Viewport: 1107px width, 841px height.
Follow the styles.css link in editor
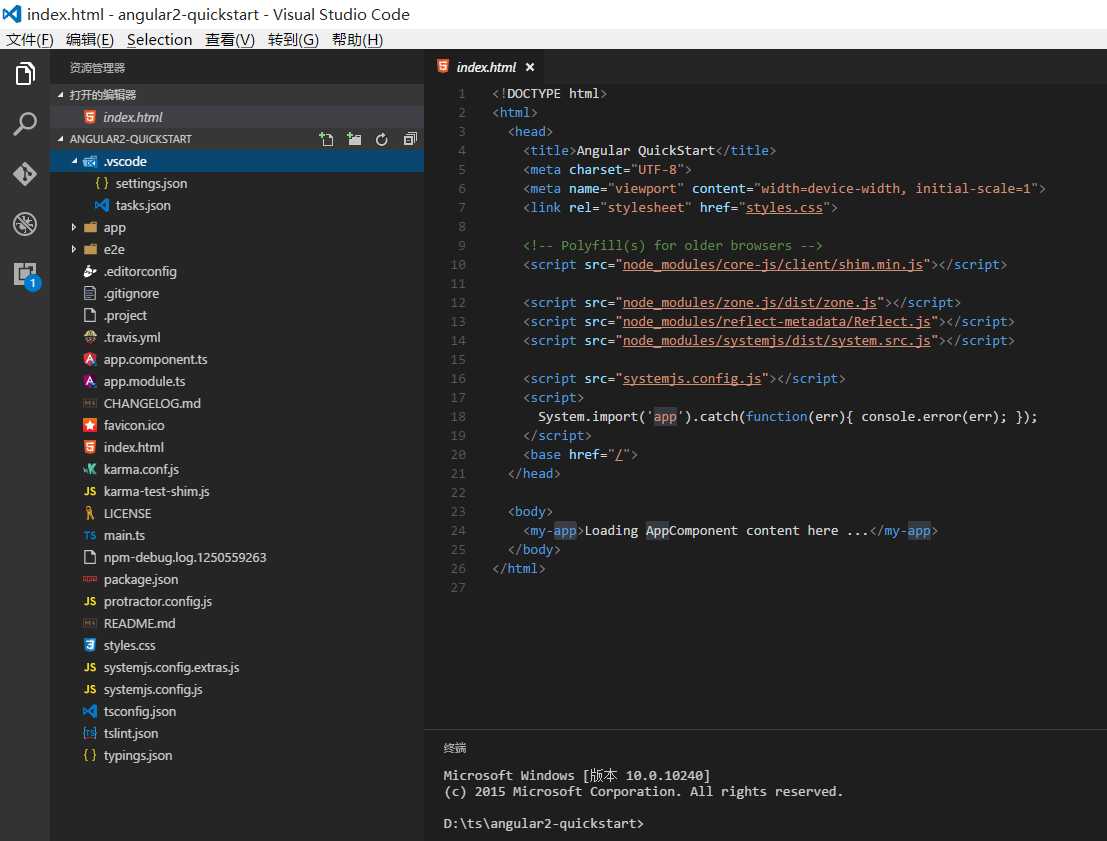(784, 208)
